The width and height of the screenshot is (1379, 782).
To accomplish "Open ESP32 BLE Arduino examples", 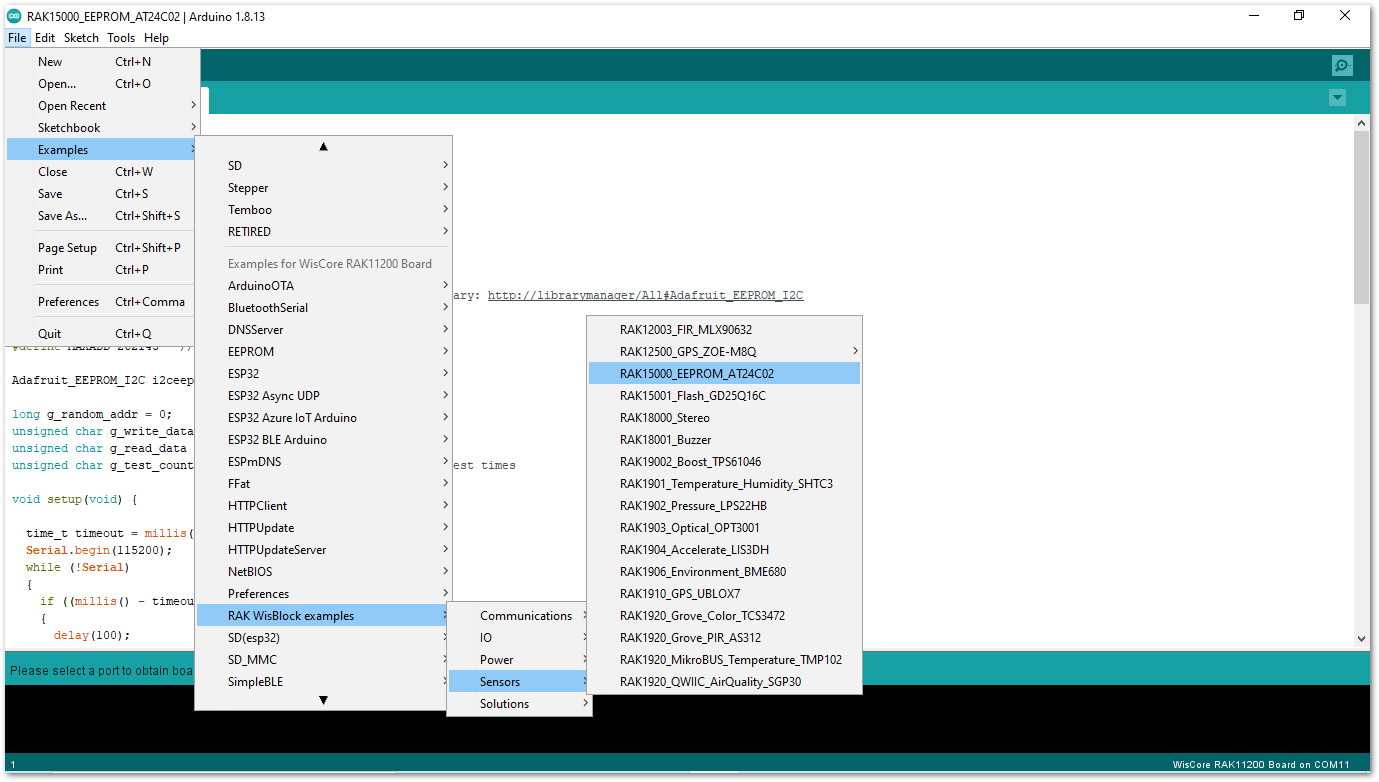I will 324,440.
